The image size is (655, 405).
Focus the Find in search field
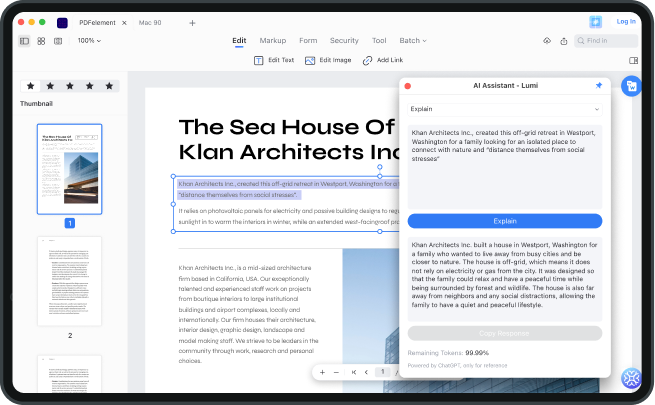point(606,40)
